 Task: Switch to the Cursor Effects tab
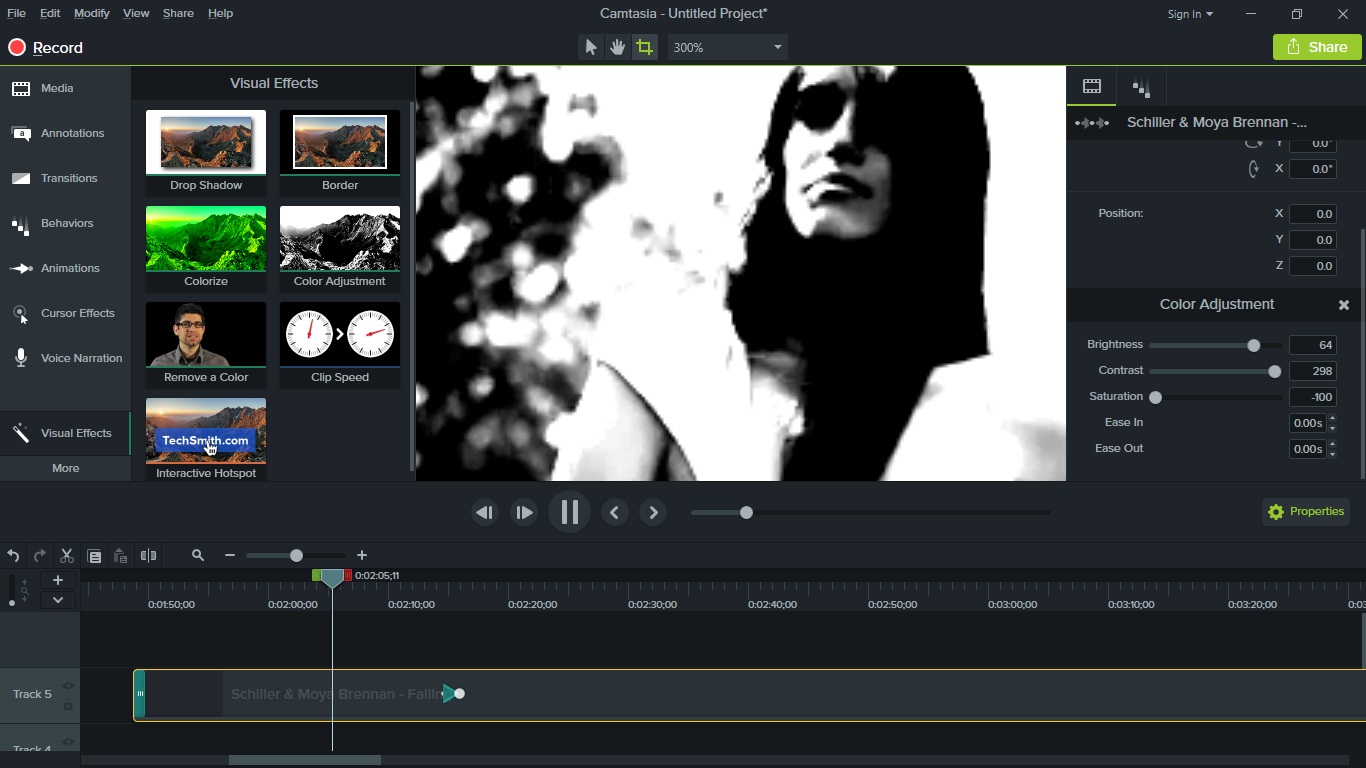(x=65, y=313)
